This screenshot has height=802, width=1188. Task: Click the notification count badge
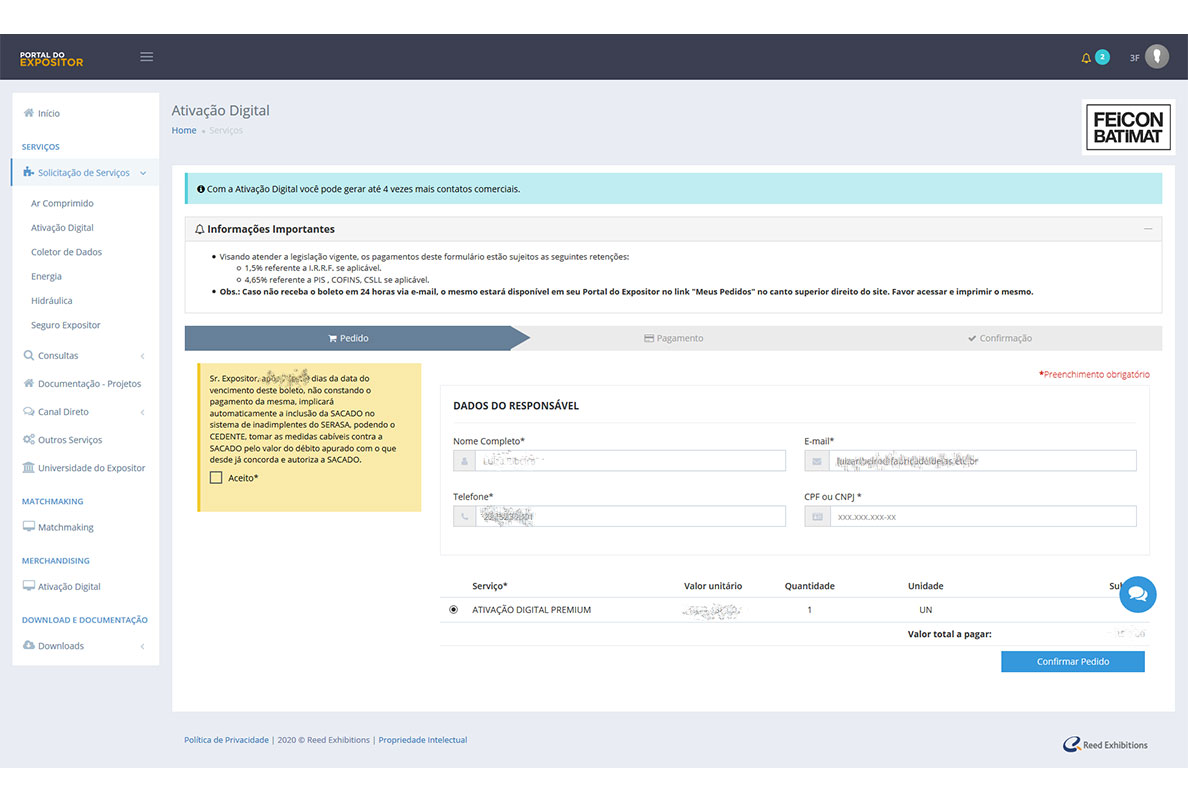[x=1102, y=58]
